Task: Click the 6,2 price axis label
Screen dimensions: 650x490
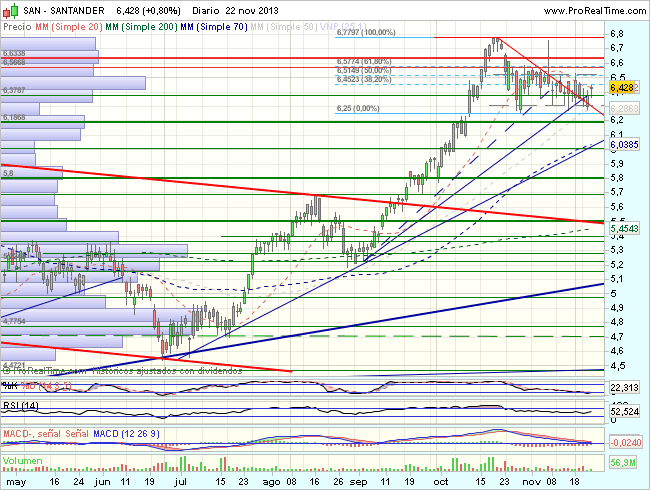Action: tap(617, 120)
